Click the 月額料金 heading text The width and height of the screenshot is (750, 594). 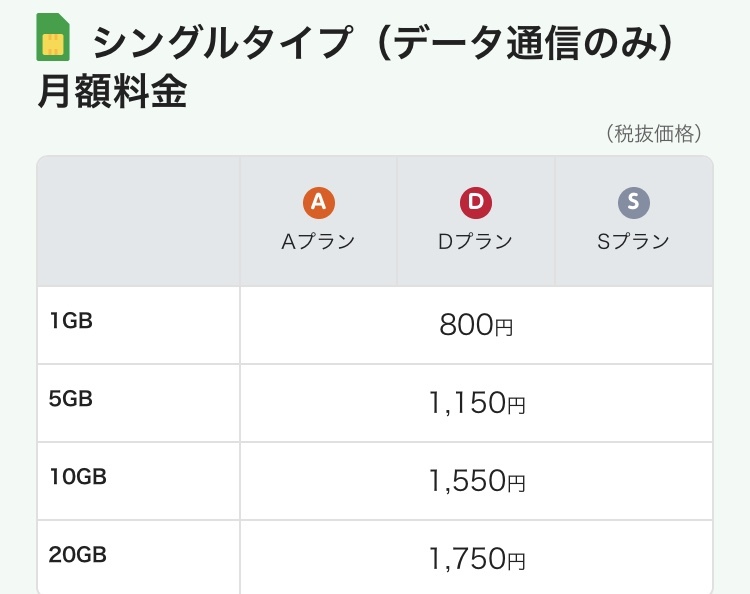pyautogui.click(x=112, y=93)
